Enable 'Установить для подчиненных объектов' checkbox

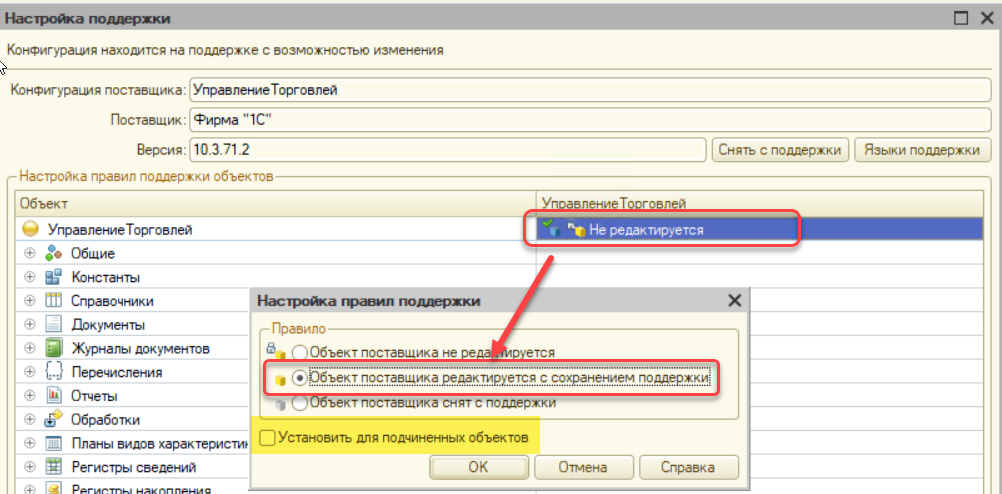(x=268, y=438)
